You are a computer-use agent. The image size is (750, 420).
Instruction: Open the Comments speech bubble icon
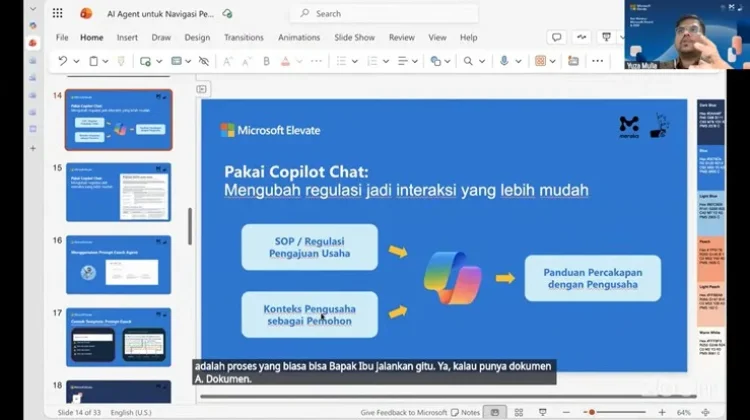point(556,37)
